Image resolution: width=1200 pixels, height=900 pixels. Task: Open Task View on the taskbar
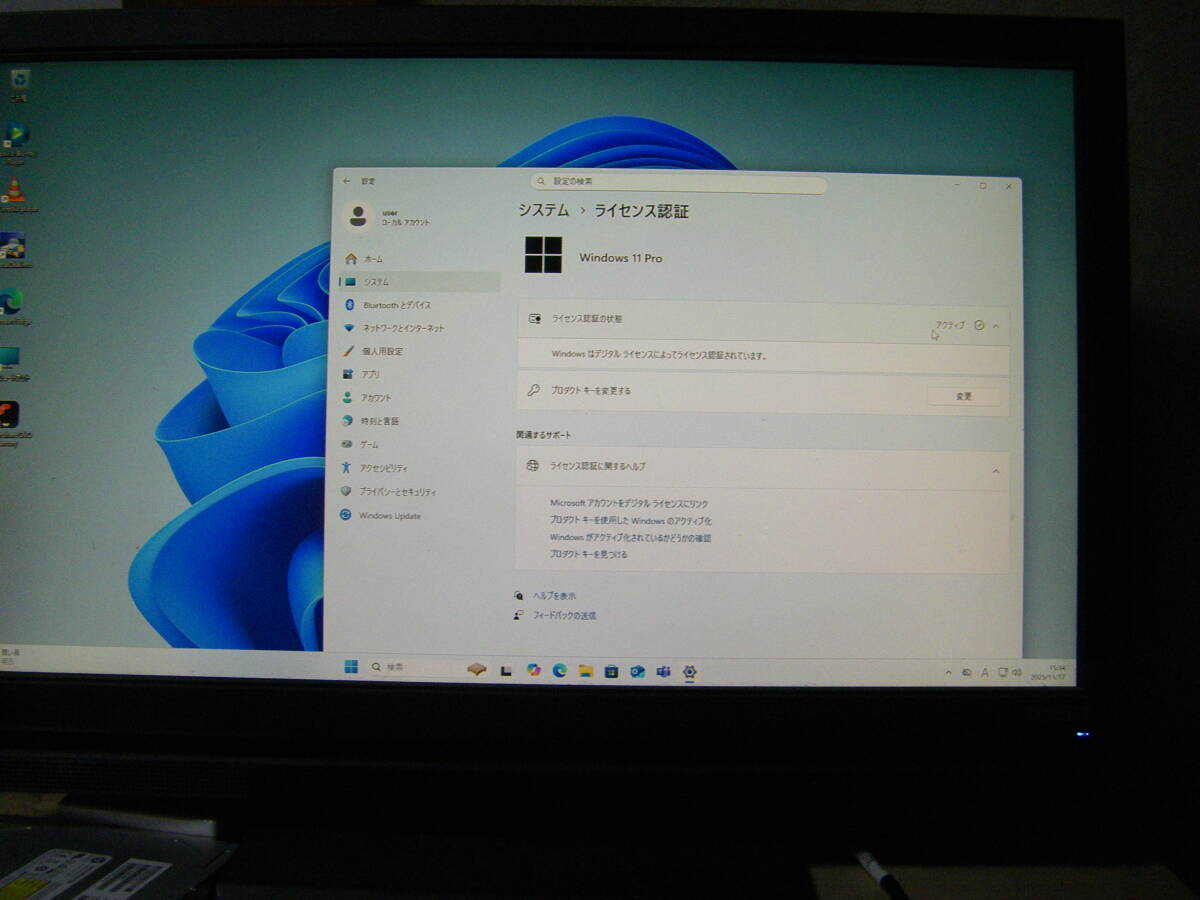[507, 671]
